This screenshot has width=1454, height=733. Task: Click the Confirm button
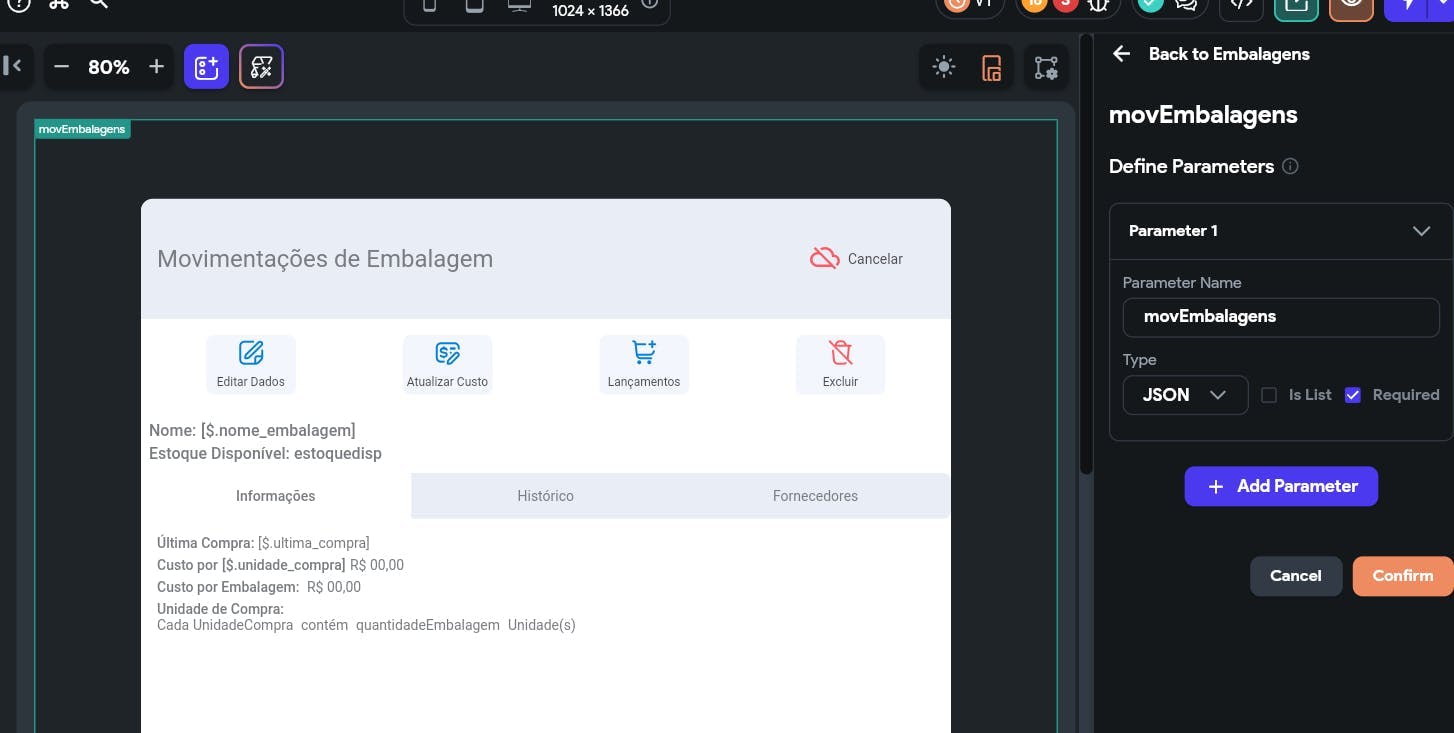pyautogui.click(x=1403, y=576)
